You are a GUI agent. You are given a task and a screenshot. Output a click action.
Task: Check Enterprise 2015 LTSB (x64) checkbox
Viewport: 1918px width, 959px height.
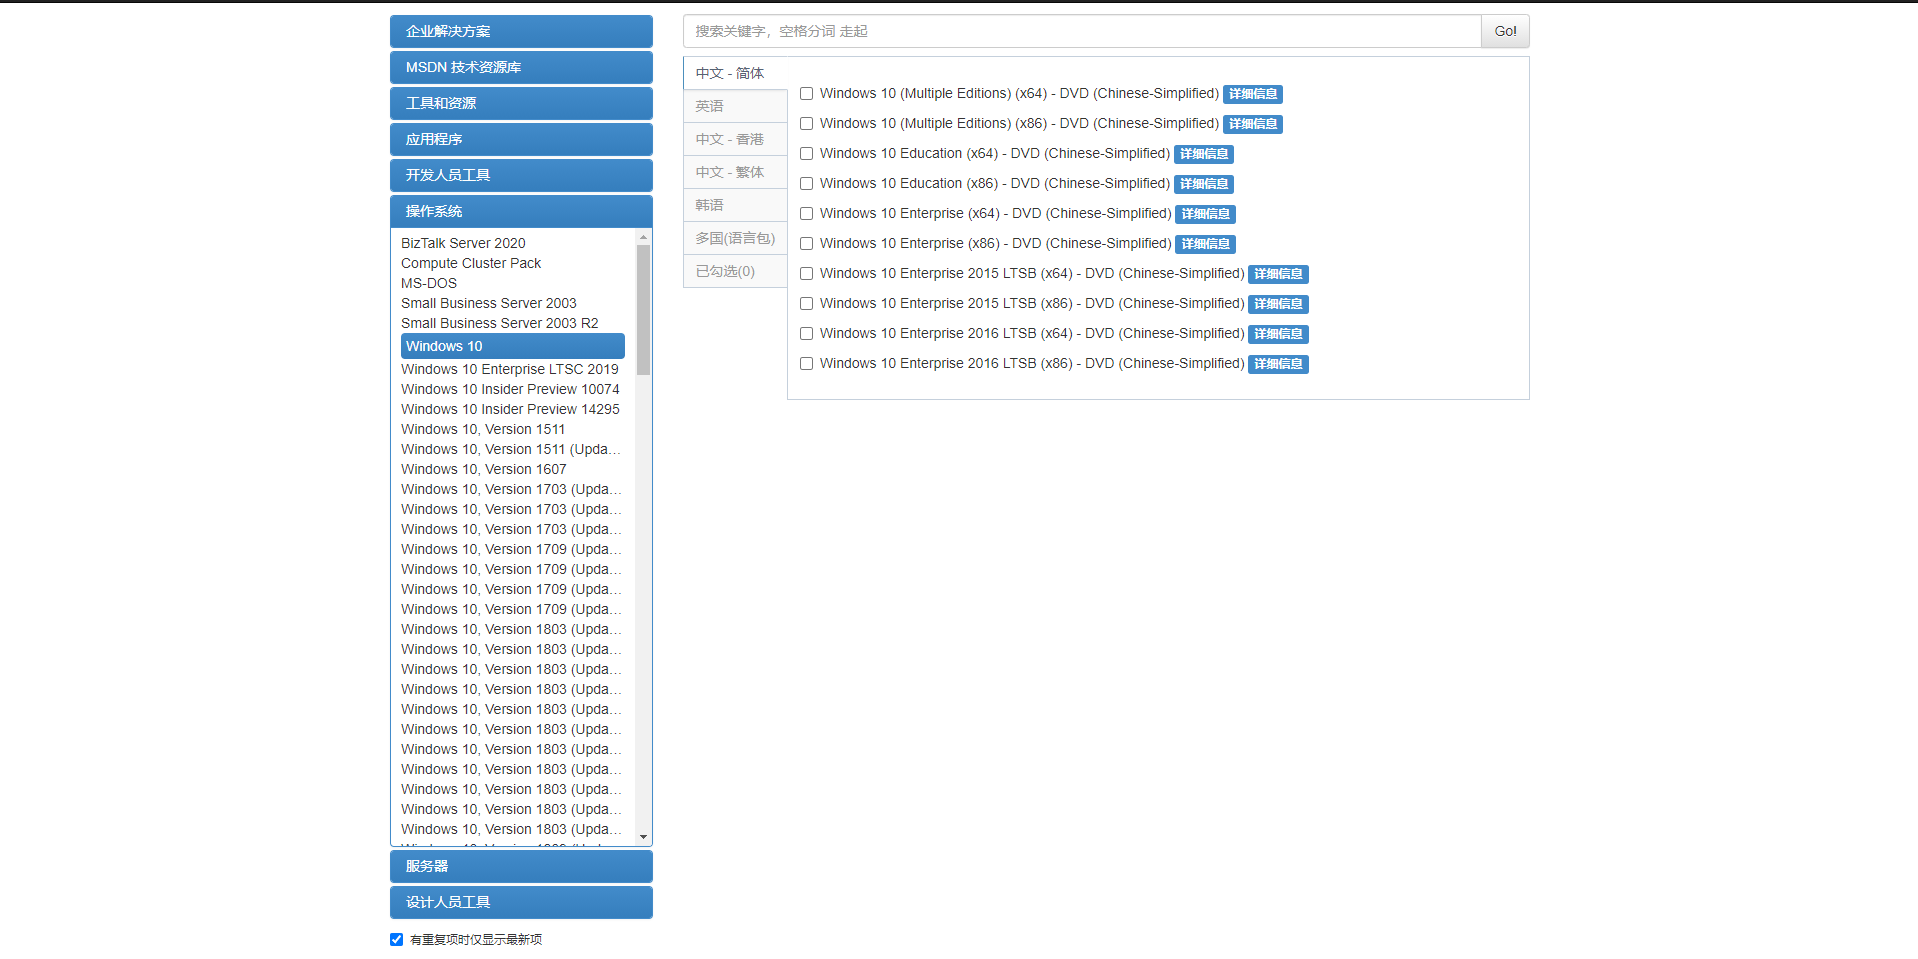[806, 274]
